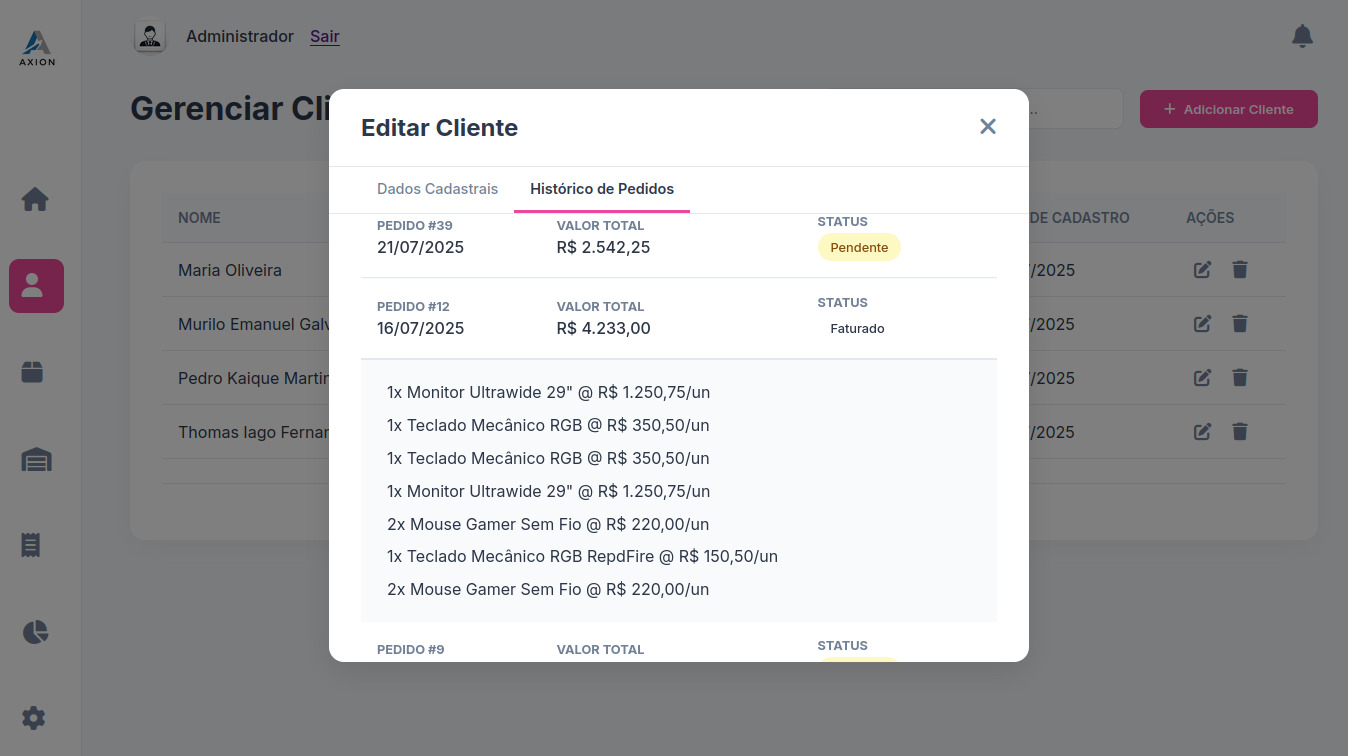Viewport: 1348px width, 756px height.
Task: Click the Sair logout link
Action: point(324,36)
